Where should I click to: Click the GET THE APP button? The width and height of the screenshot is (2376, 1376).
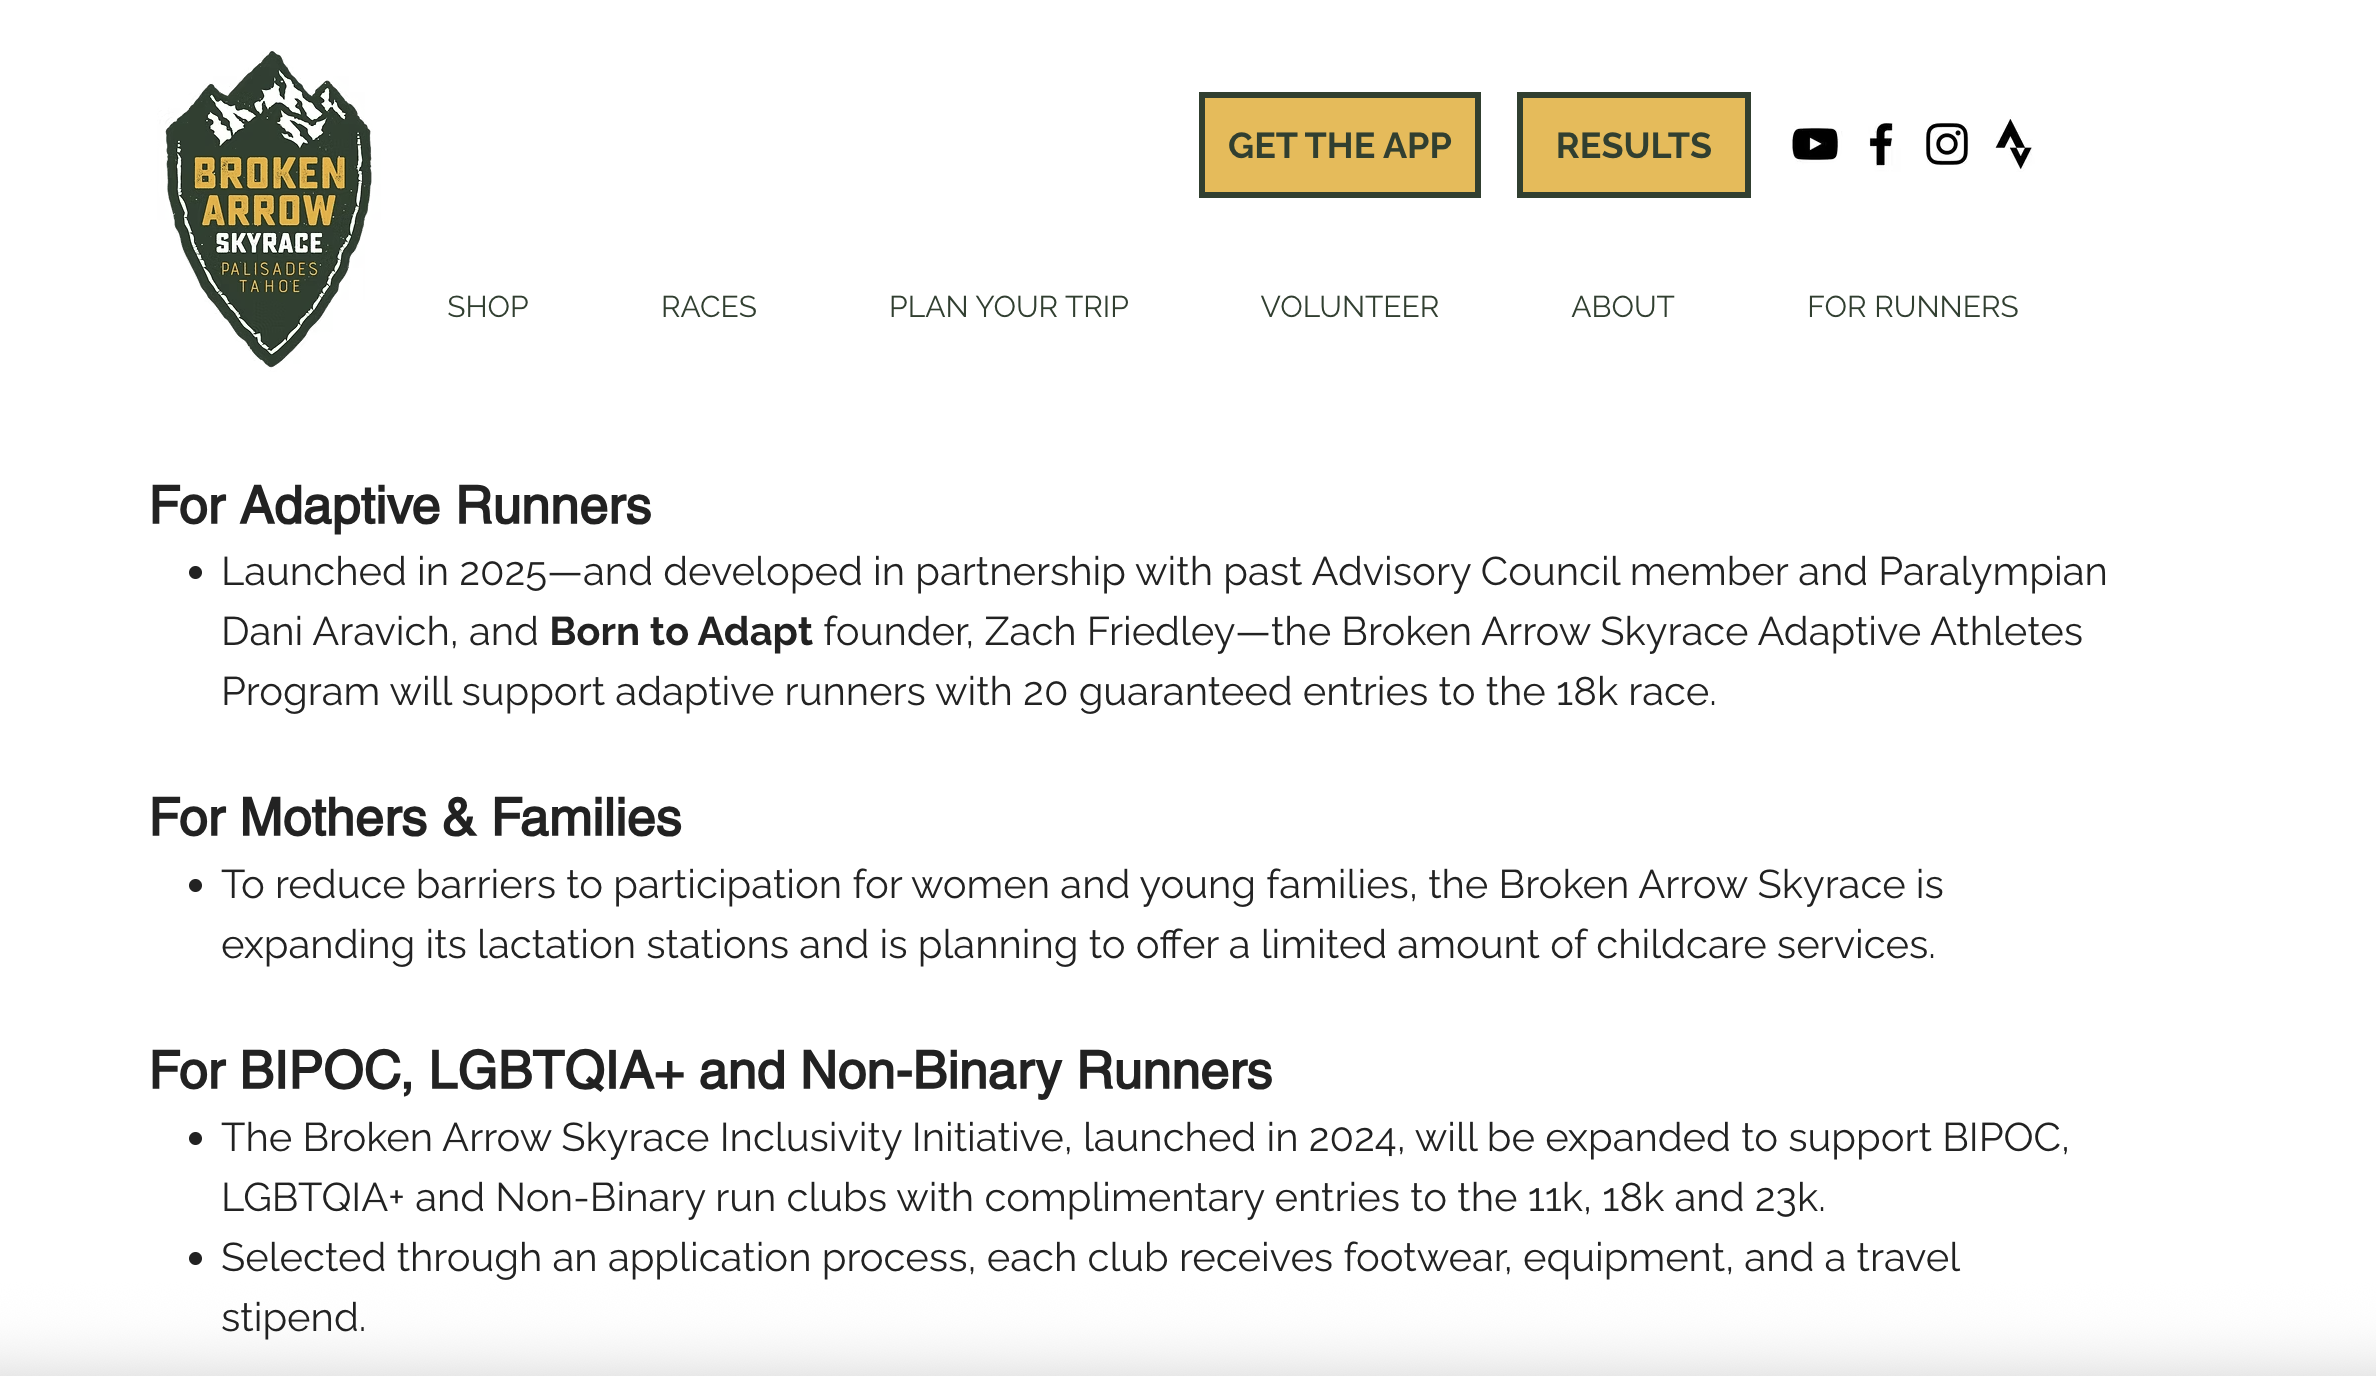[1339, 145]
